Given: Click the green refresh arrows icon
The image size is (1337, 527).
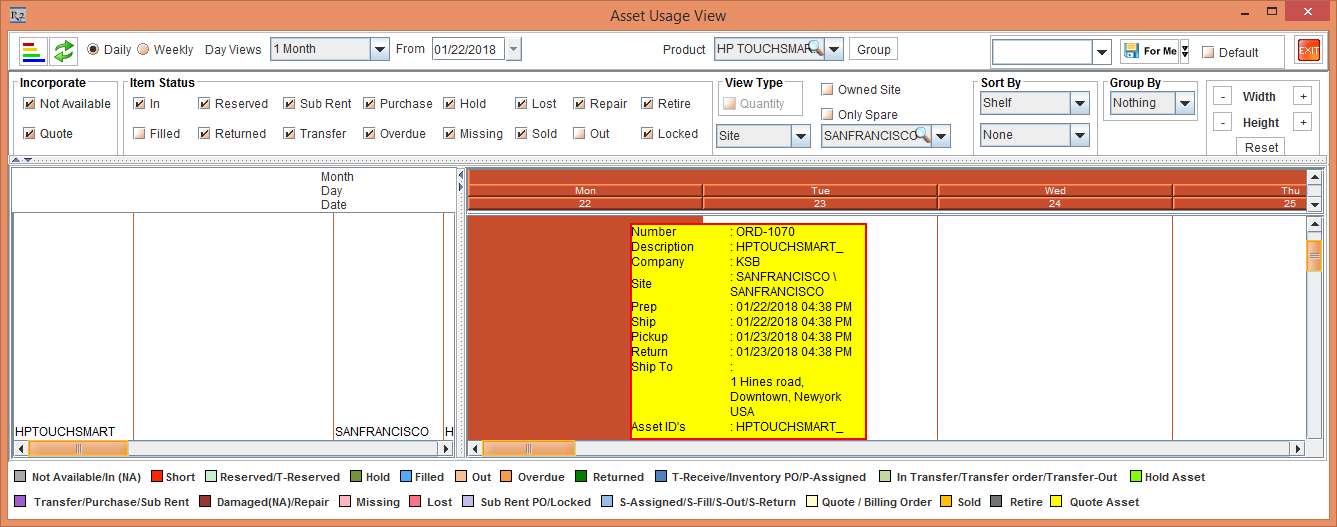Looking at the screenshot, I should click(64, 50).
